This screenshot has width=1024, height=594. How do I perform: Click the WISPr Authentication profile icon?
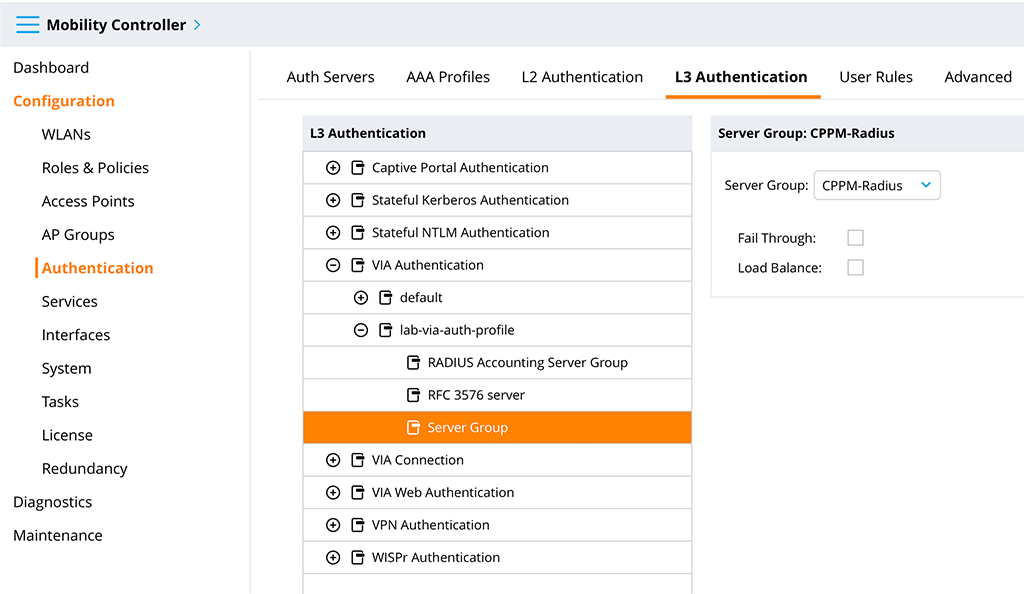click(358, 558)
